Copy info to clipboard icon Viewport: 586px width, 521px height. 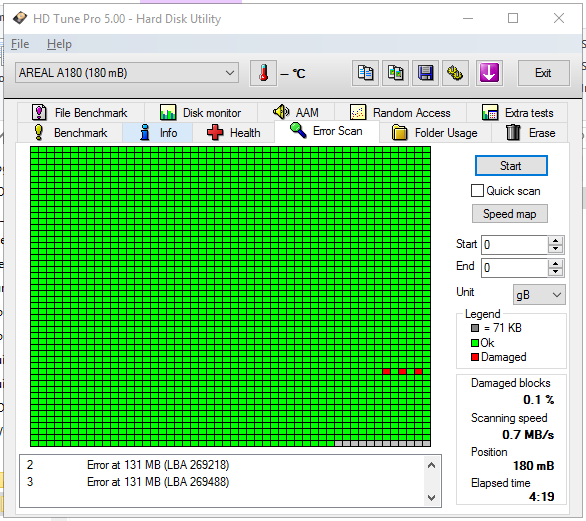[365, 73]
